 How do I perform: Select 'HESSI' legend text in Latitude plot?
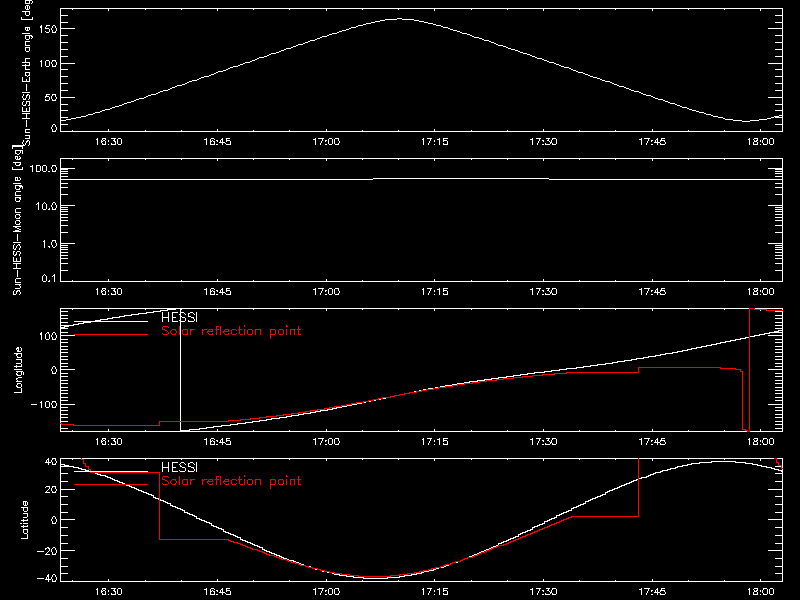pos(179,467)
